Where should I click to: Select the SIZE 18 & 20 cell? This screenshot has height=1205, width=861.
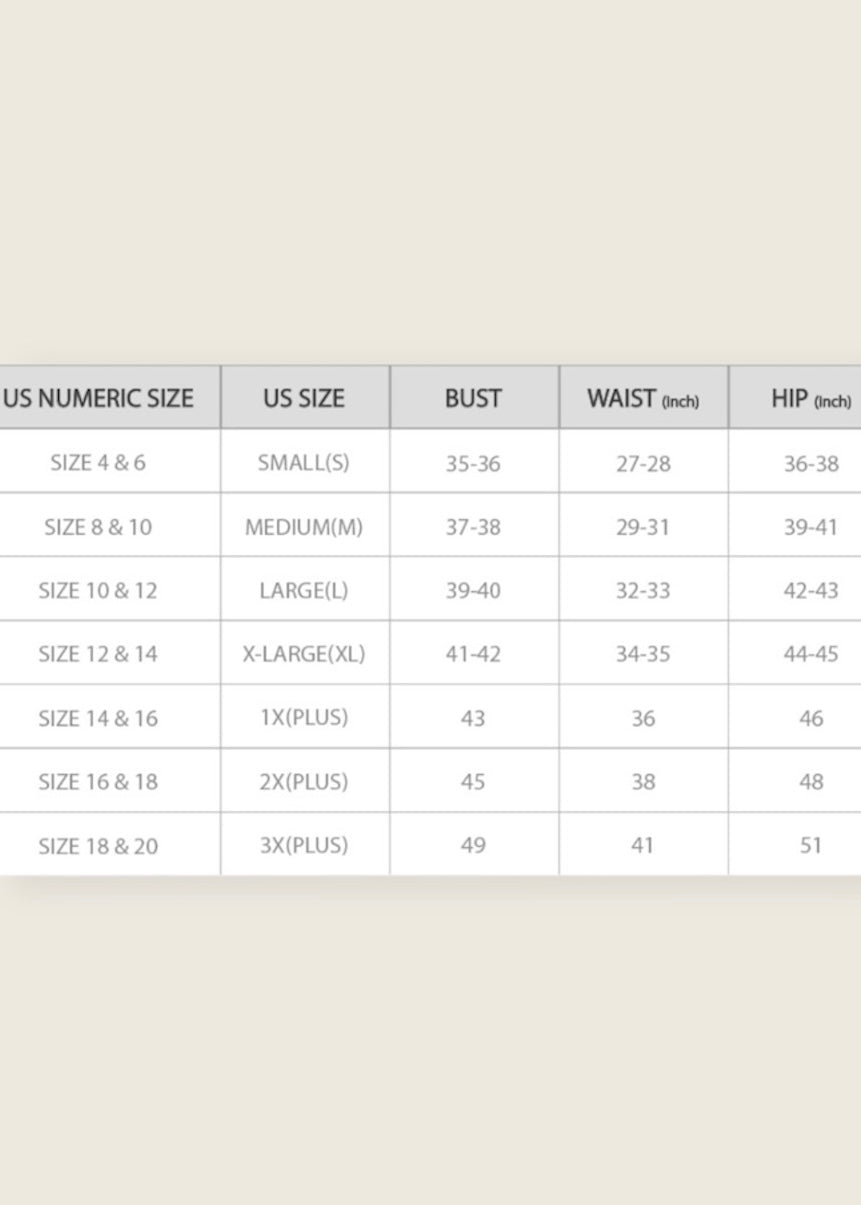pos(98,846)
